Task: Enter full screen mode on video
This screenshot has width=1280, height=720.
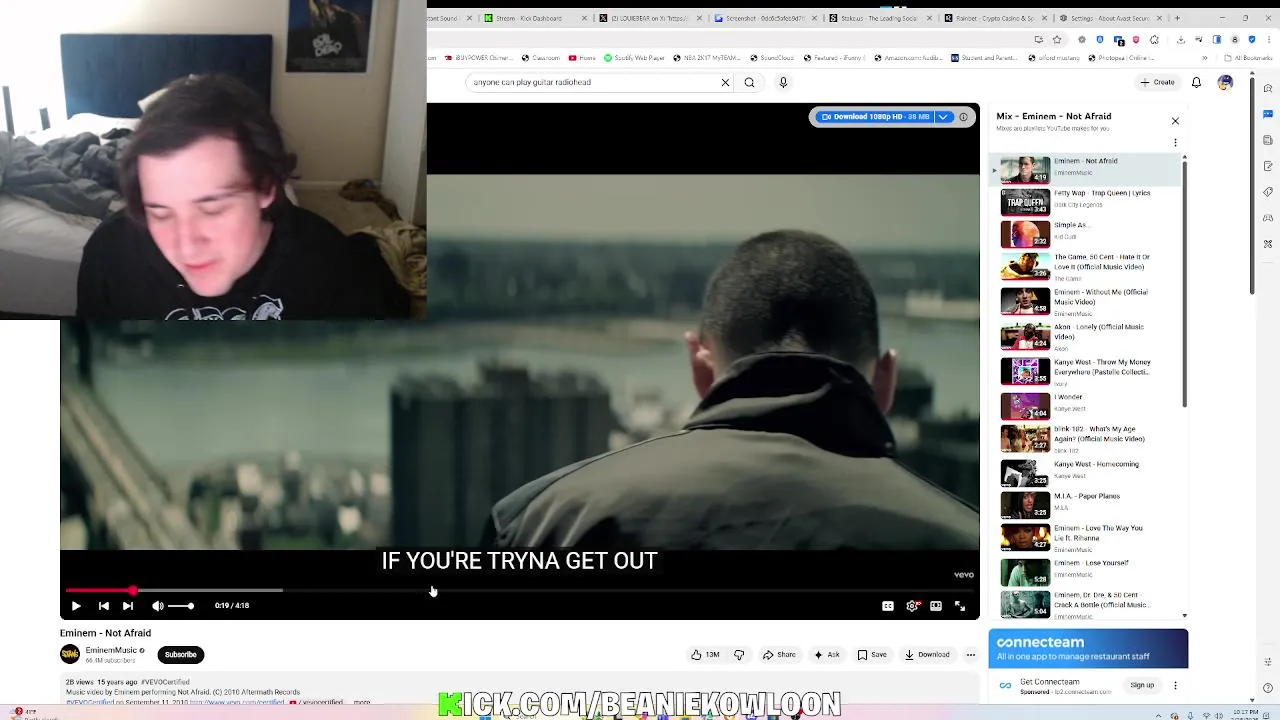Action: [960, 605]
